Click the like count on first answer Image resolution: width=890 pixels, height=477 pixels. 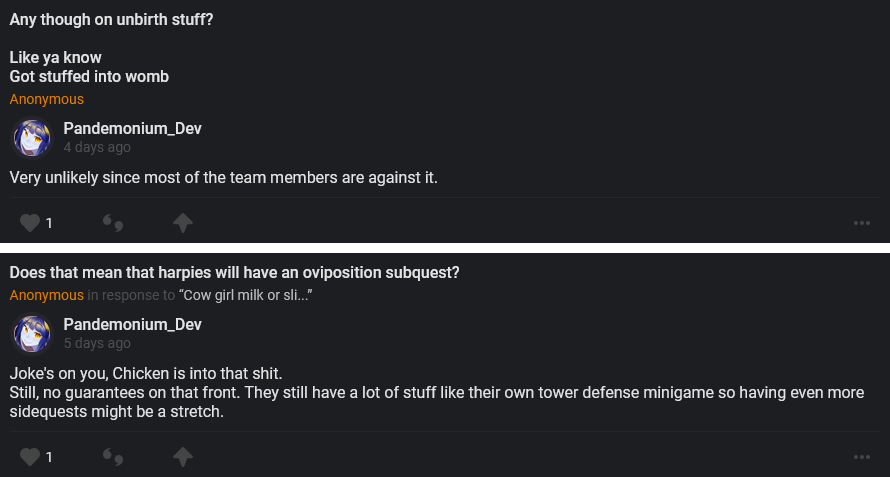point(48,223)
